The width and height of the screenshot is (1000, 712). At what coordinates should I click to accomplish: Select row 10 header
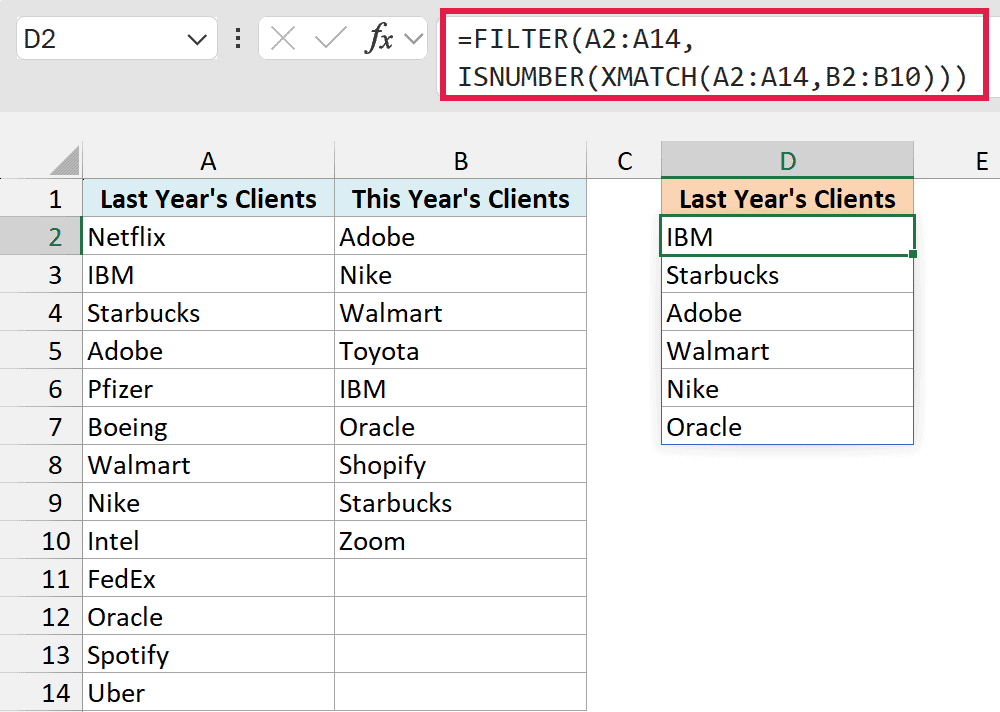pyautogui.click(x=41, y=540)
